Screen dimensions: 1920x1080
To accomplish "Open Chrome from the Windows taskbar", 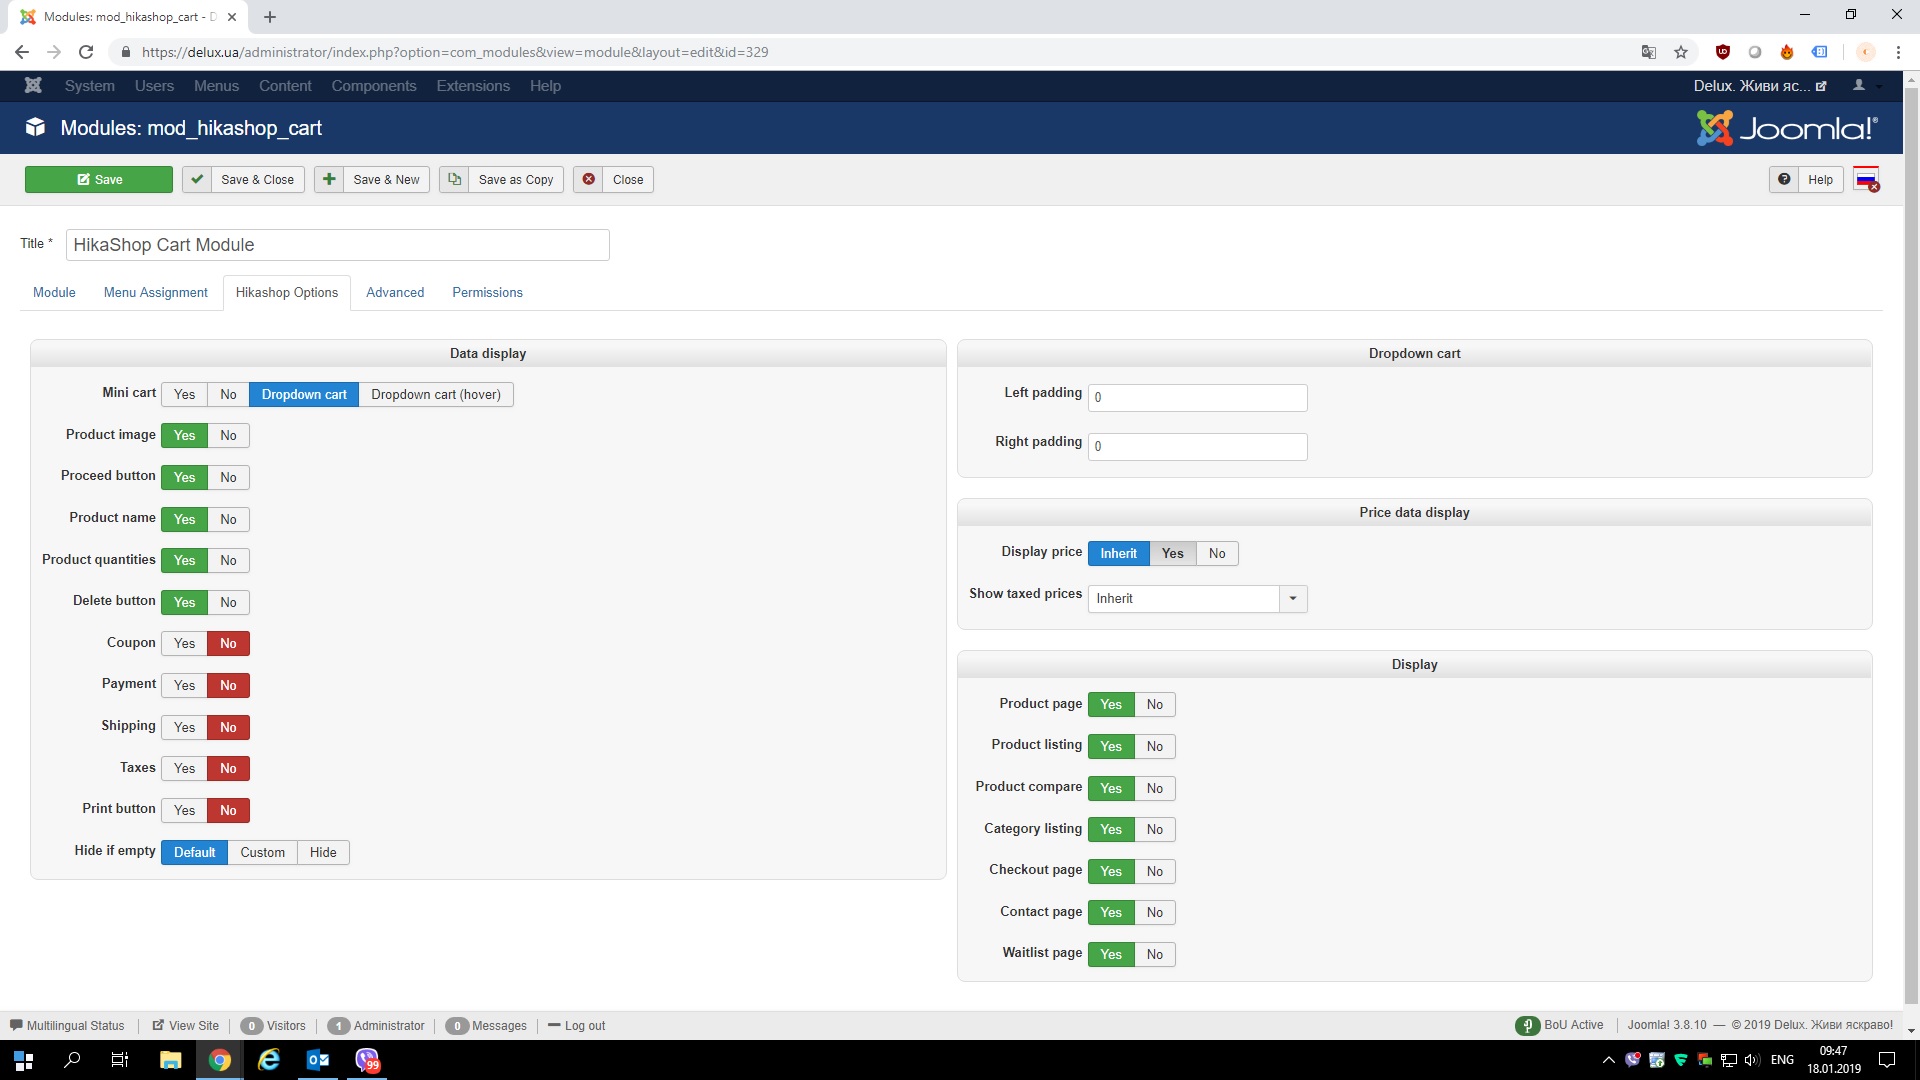I will [220, 1060].
